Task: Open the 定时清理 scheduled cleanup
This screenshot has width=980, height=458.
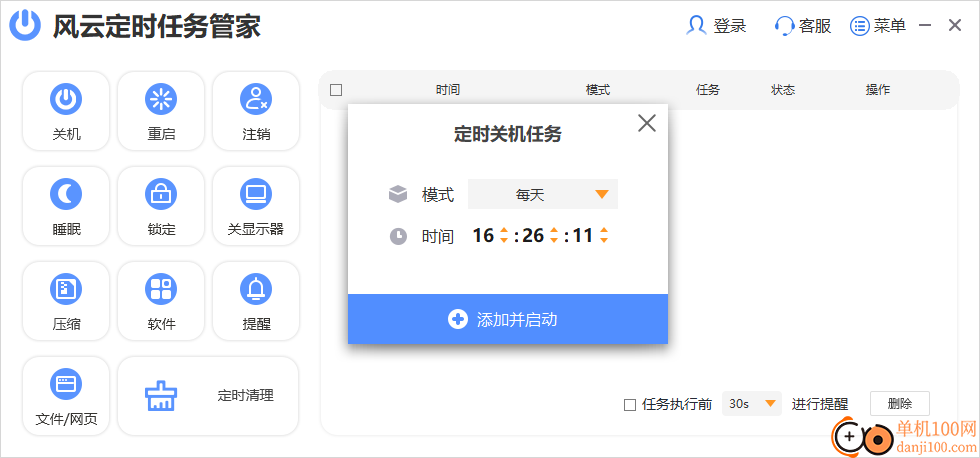Action: point(208,396)
